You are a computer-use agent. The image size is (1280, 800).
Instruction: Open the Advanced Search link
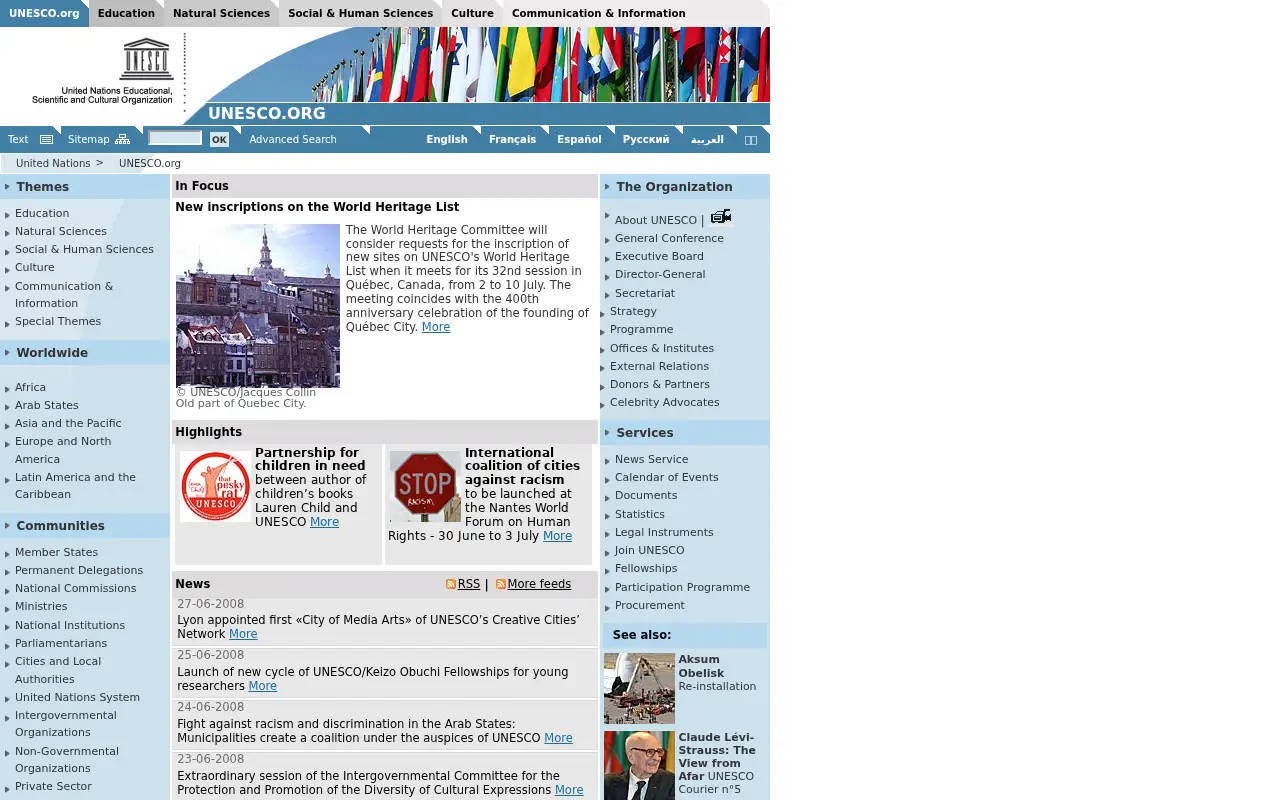point(293,139)
